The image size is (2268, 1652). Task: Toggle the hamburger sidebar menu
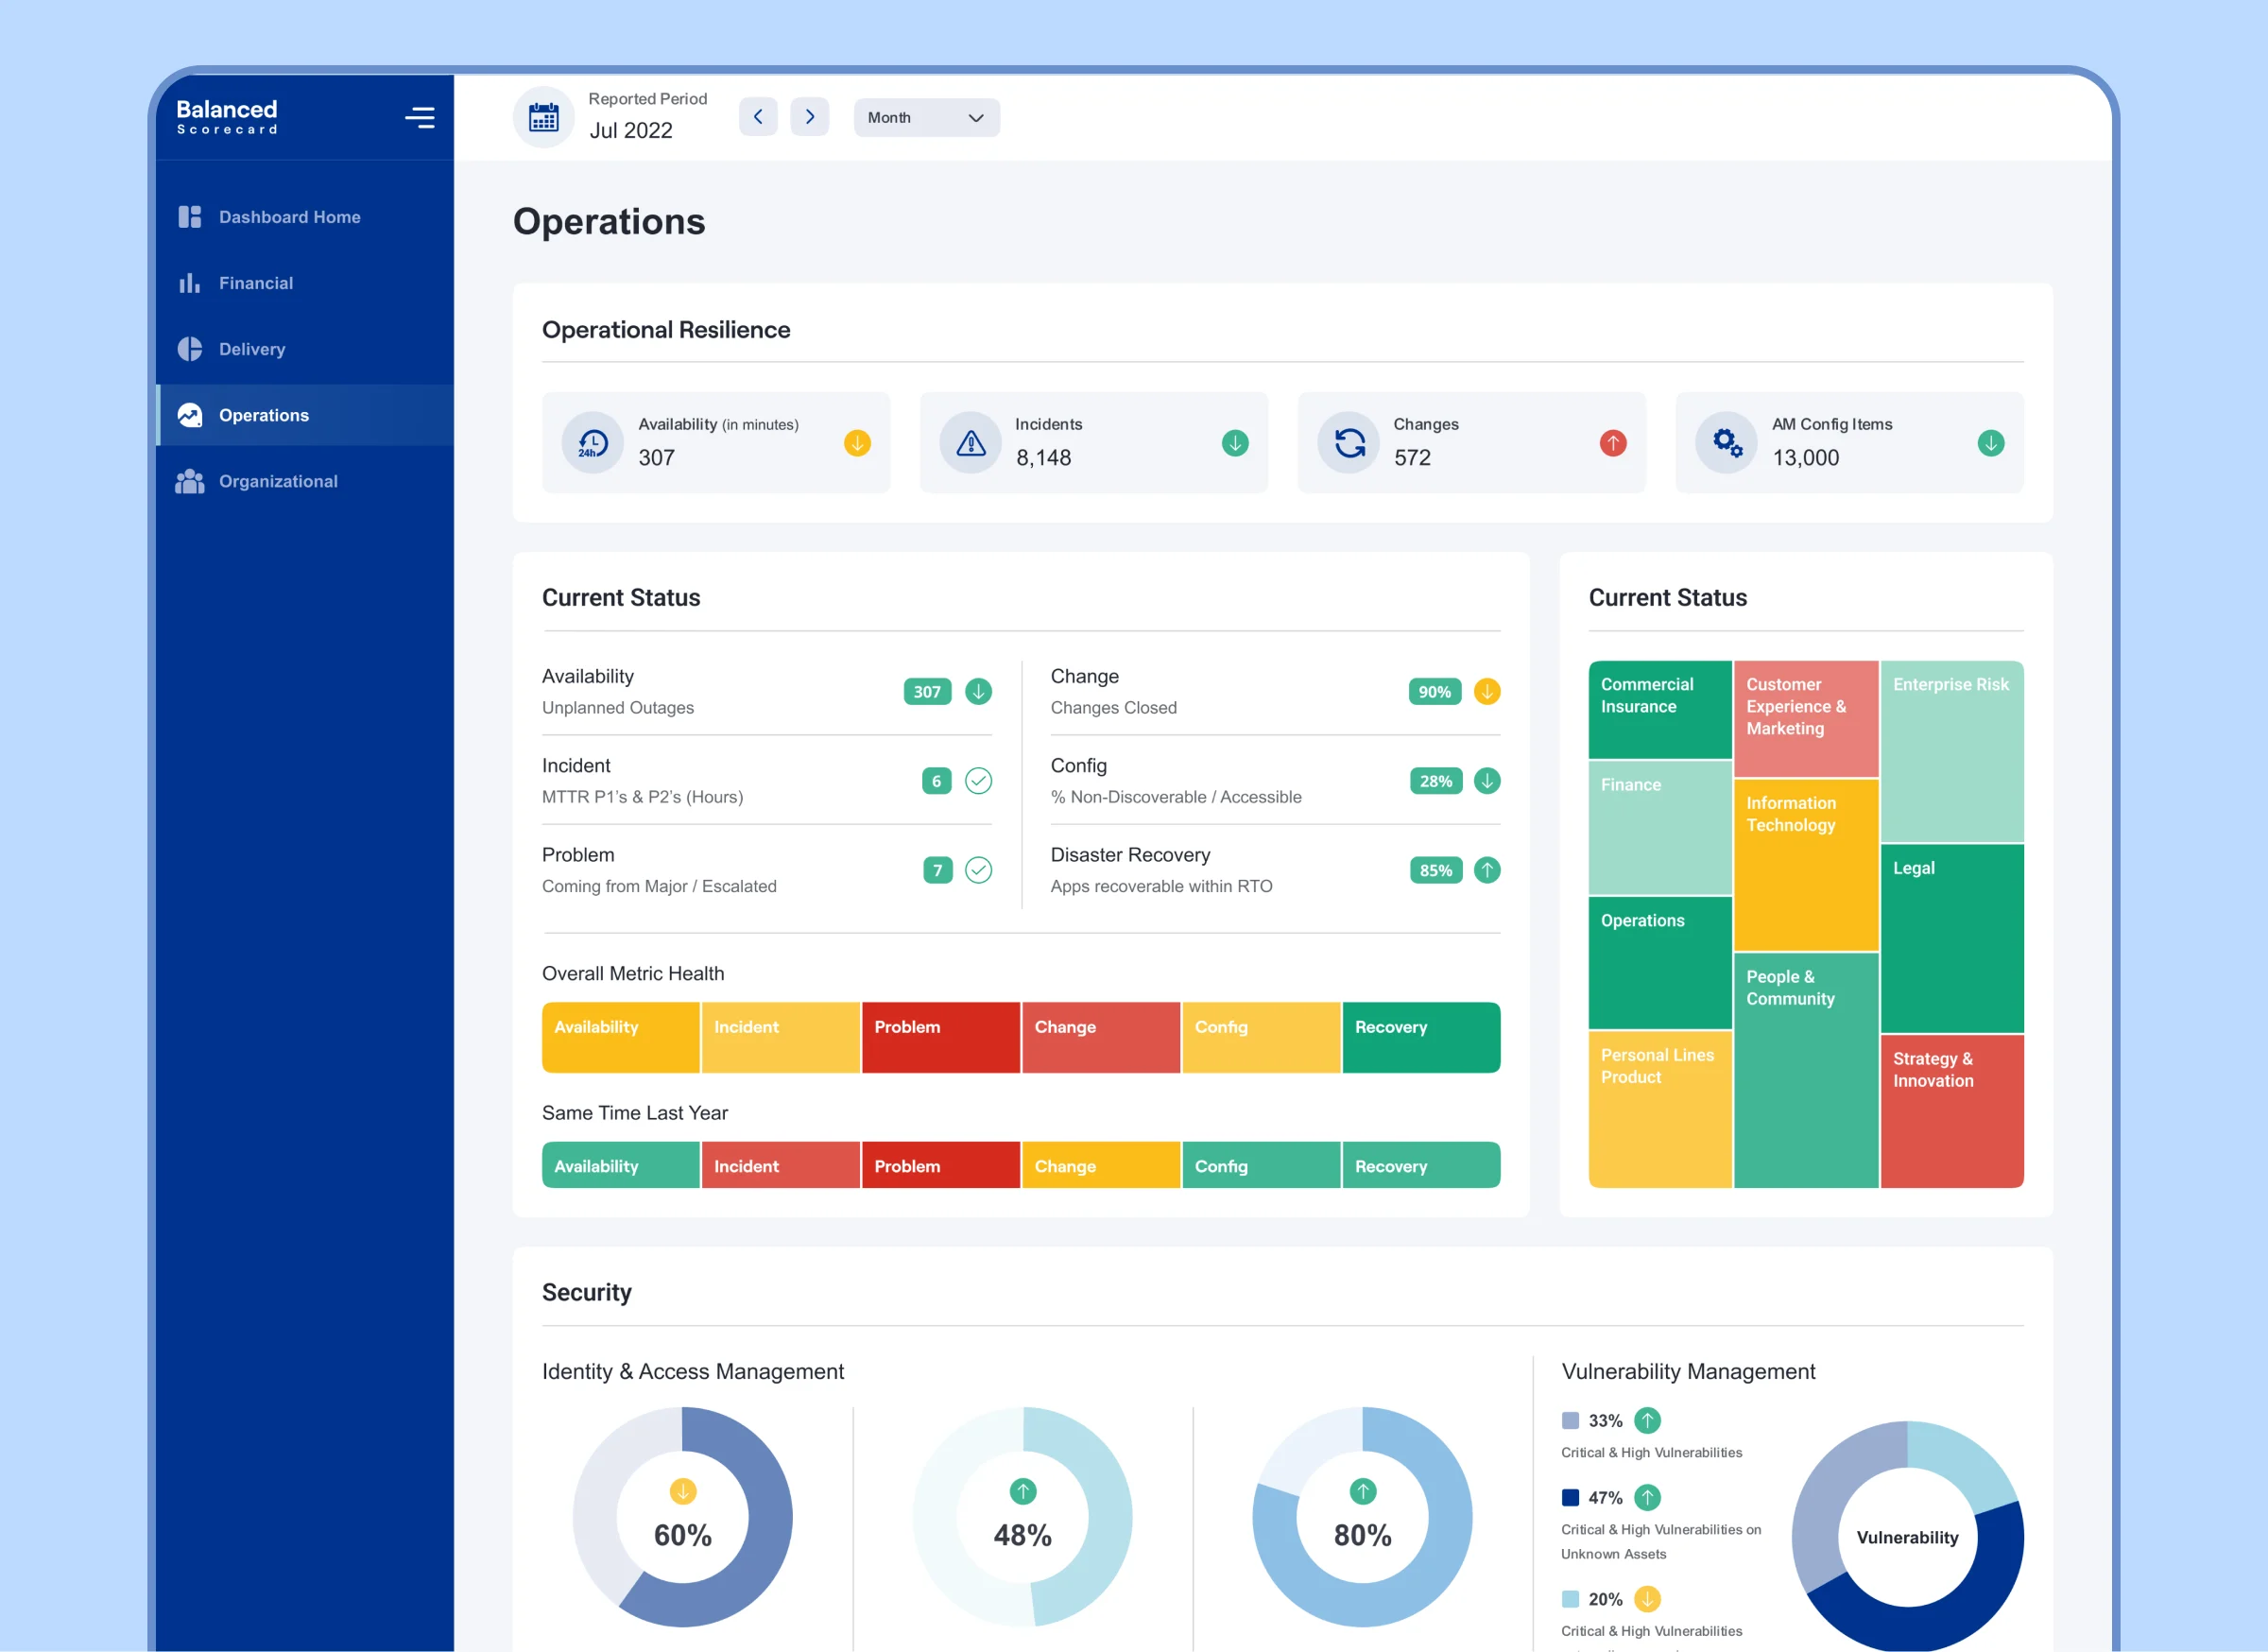coord(420,118)
